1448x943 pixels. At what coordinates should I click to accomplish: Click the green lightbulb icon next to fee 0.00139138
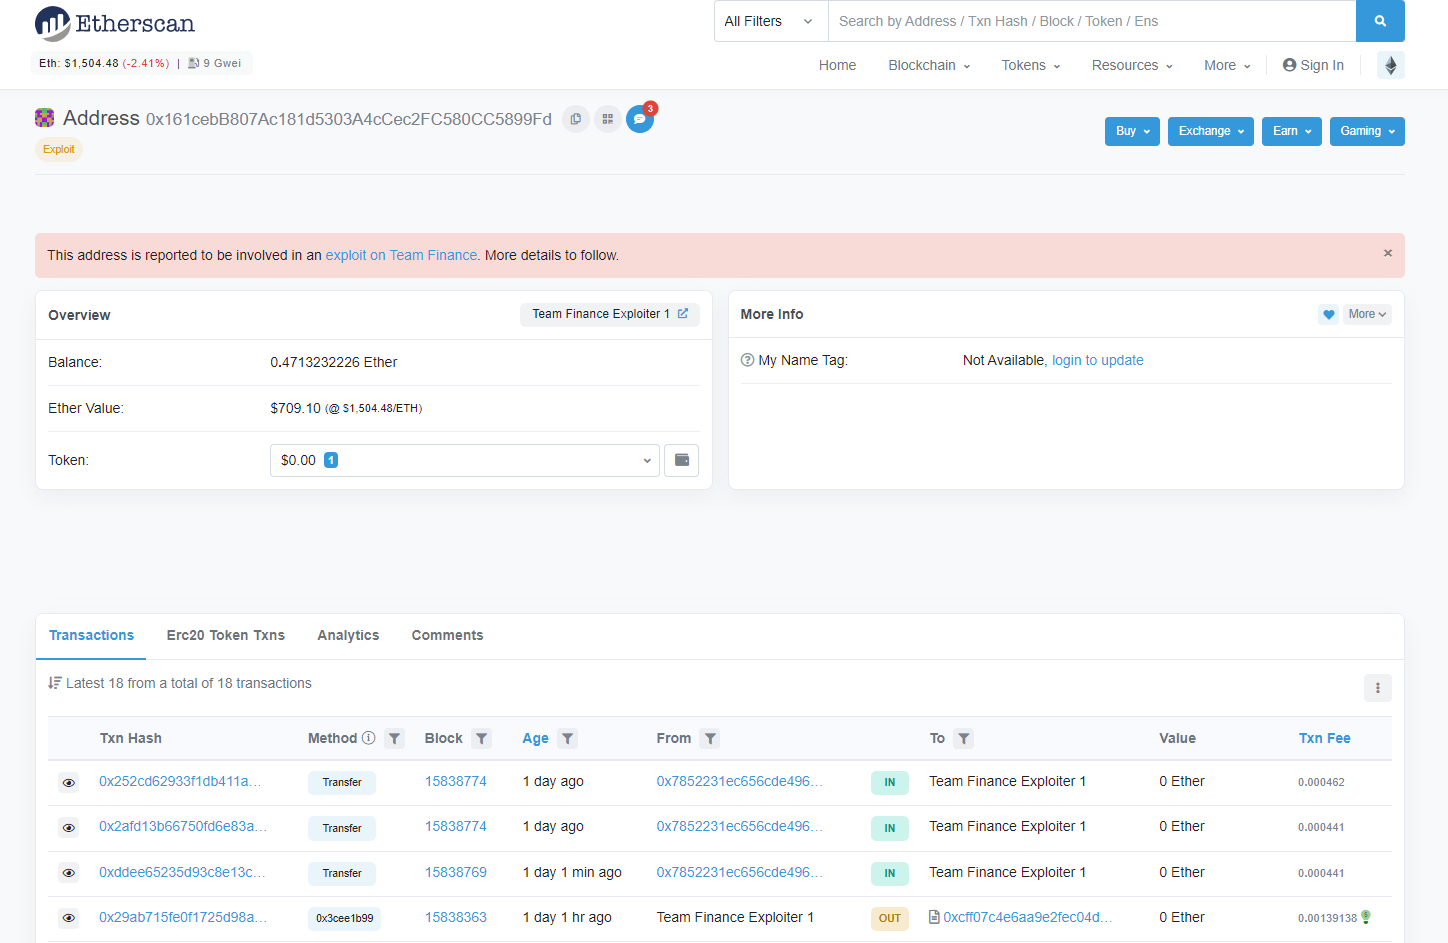pyautogui.click(x=1366, y=917)
